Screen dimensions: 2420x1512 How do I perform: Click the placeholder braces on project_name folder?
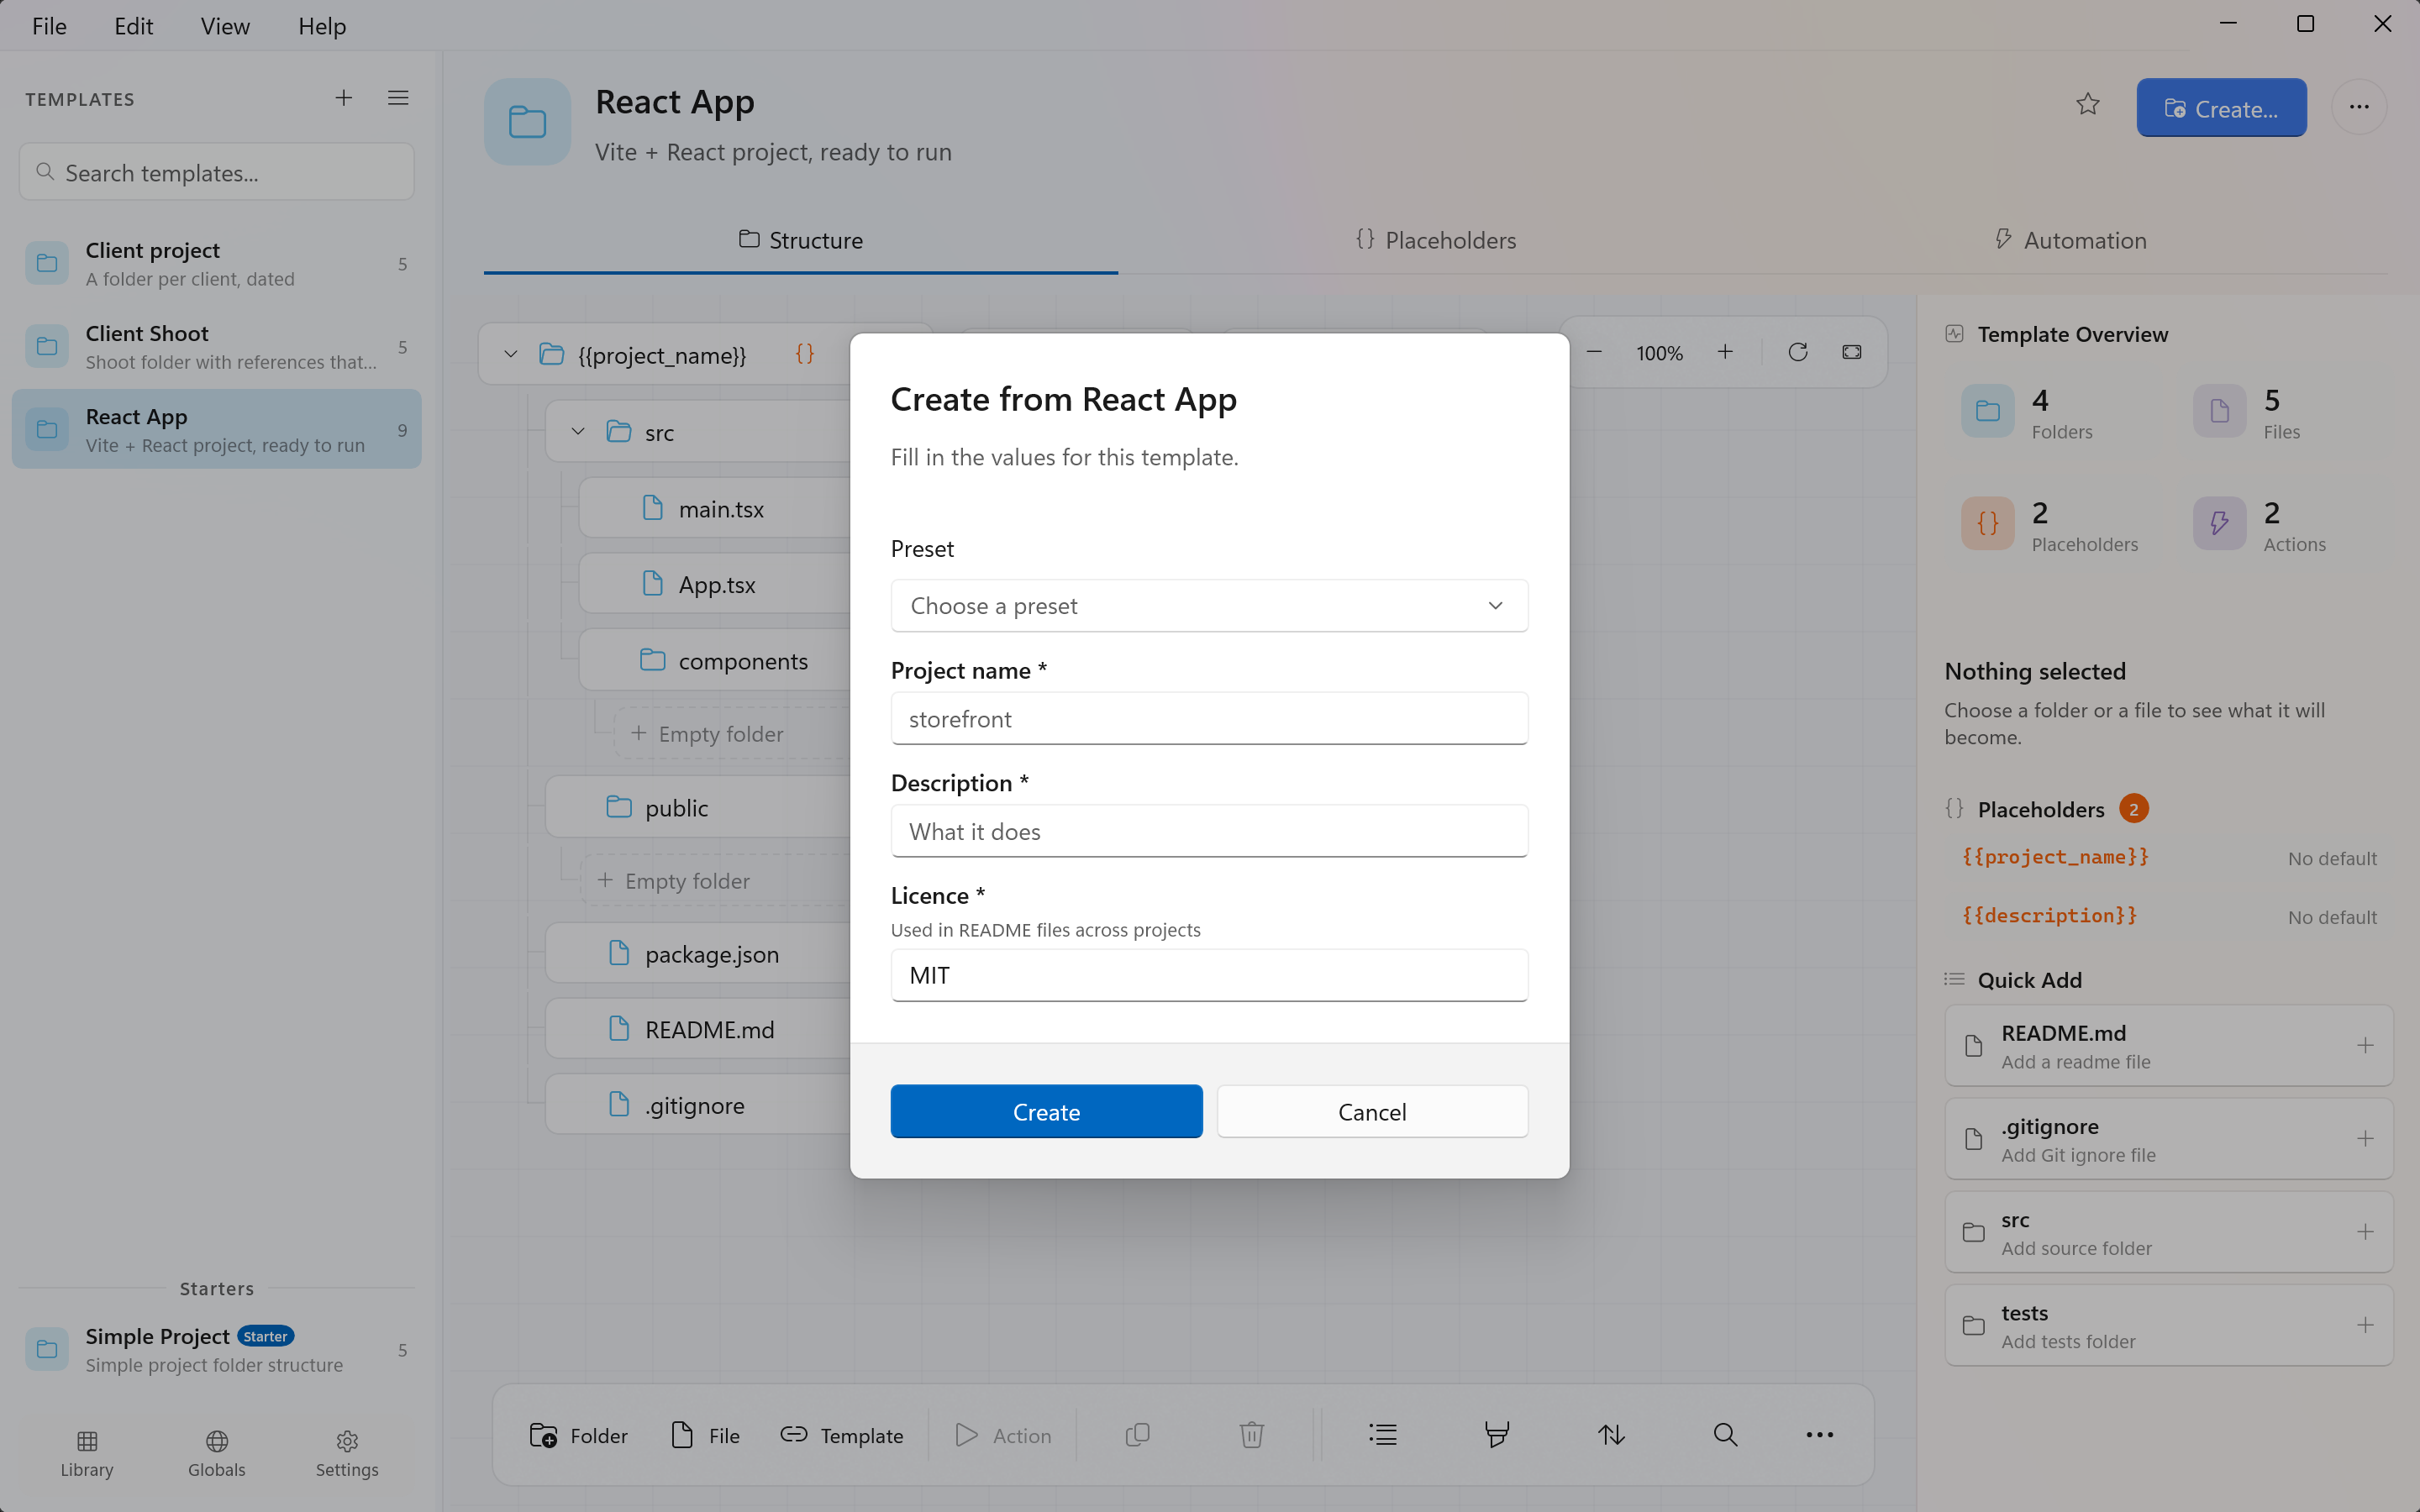tap(805, 354)
